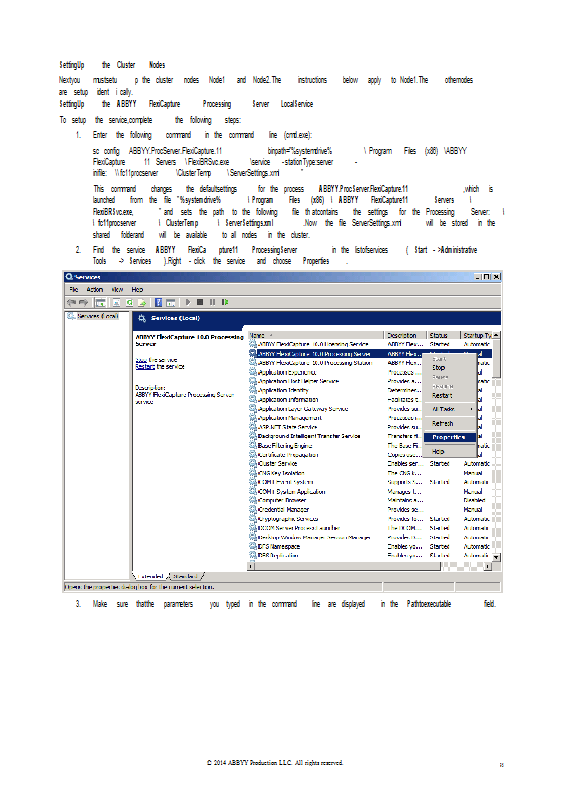Click the gear icon beside Application Identity
The height and width of the screenshot is (800, 566).
pos(252,390)
